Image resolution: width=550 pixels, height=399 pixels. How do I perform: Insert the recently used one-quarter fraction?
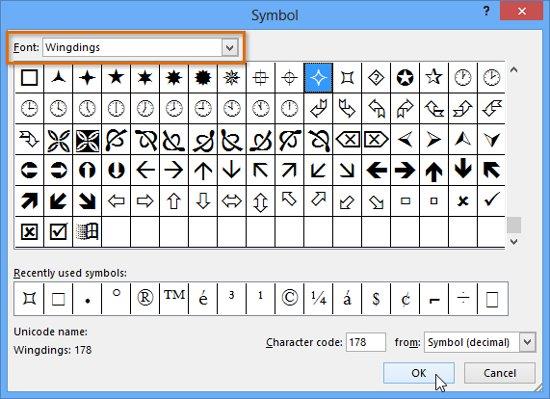[x=318, y=298]
